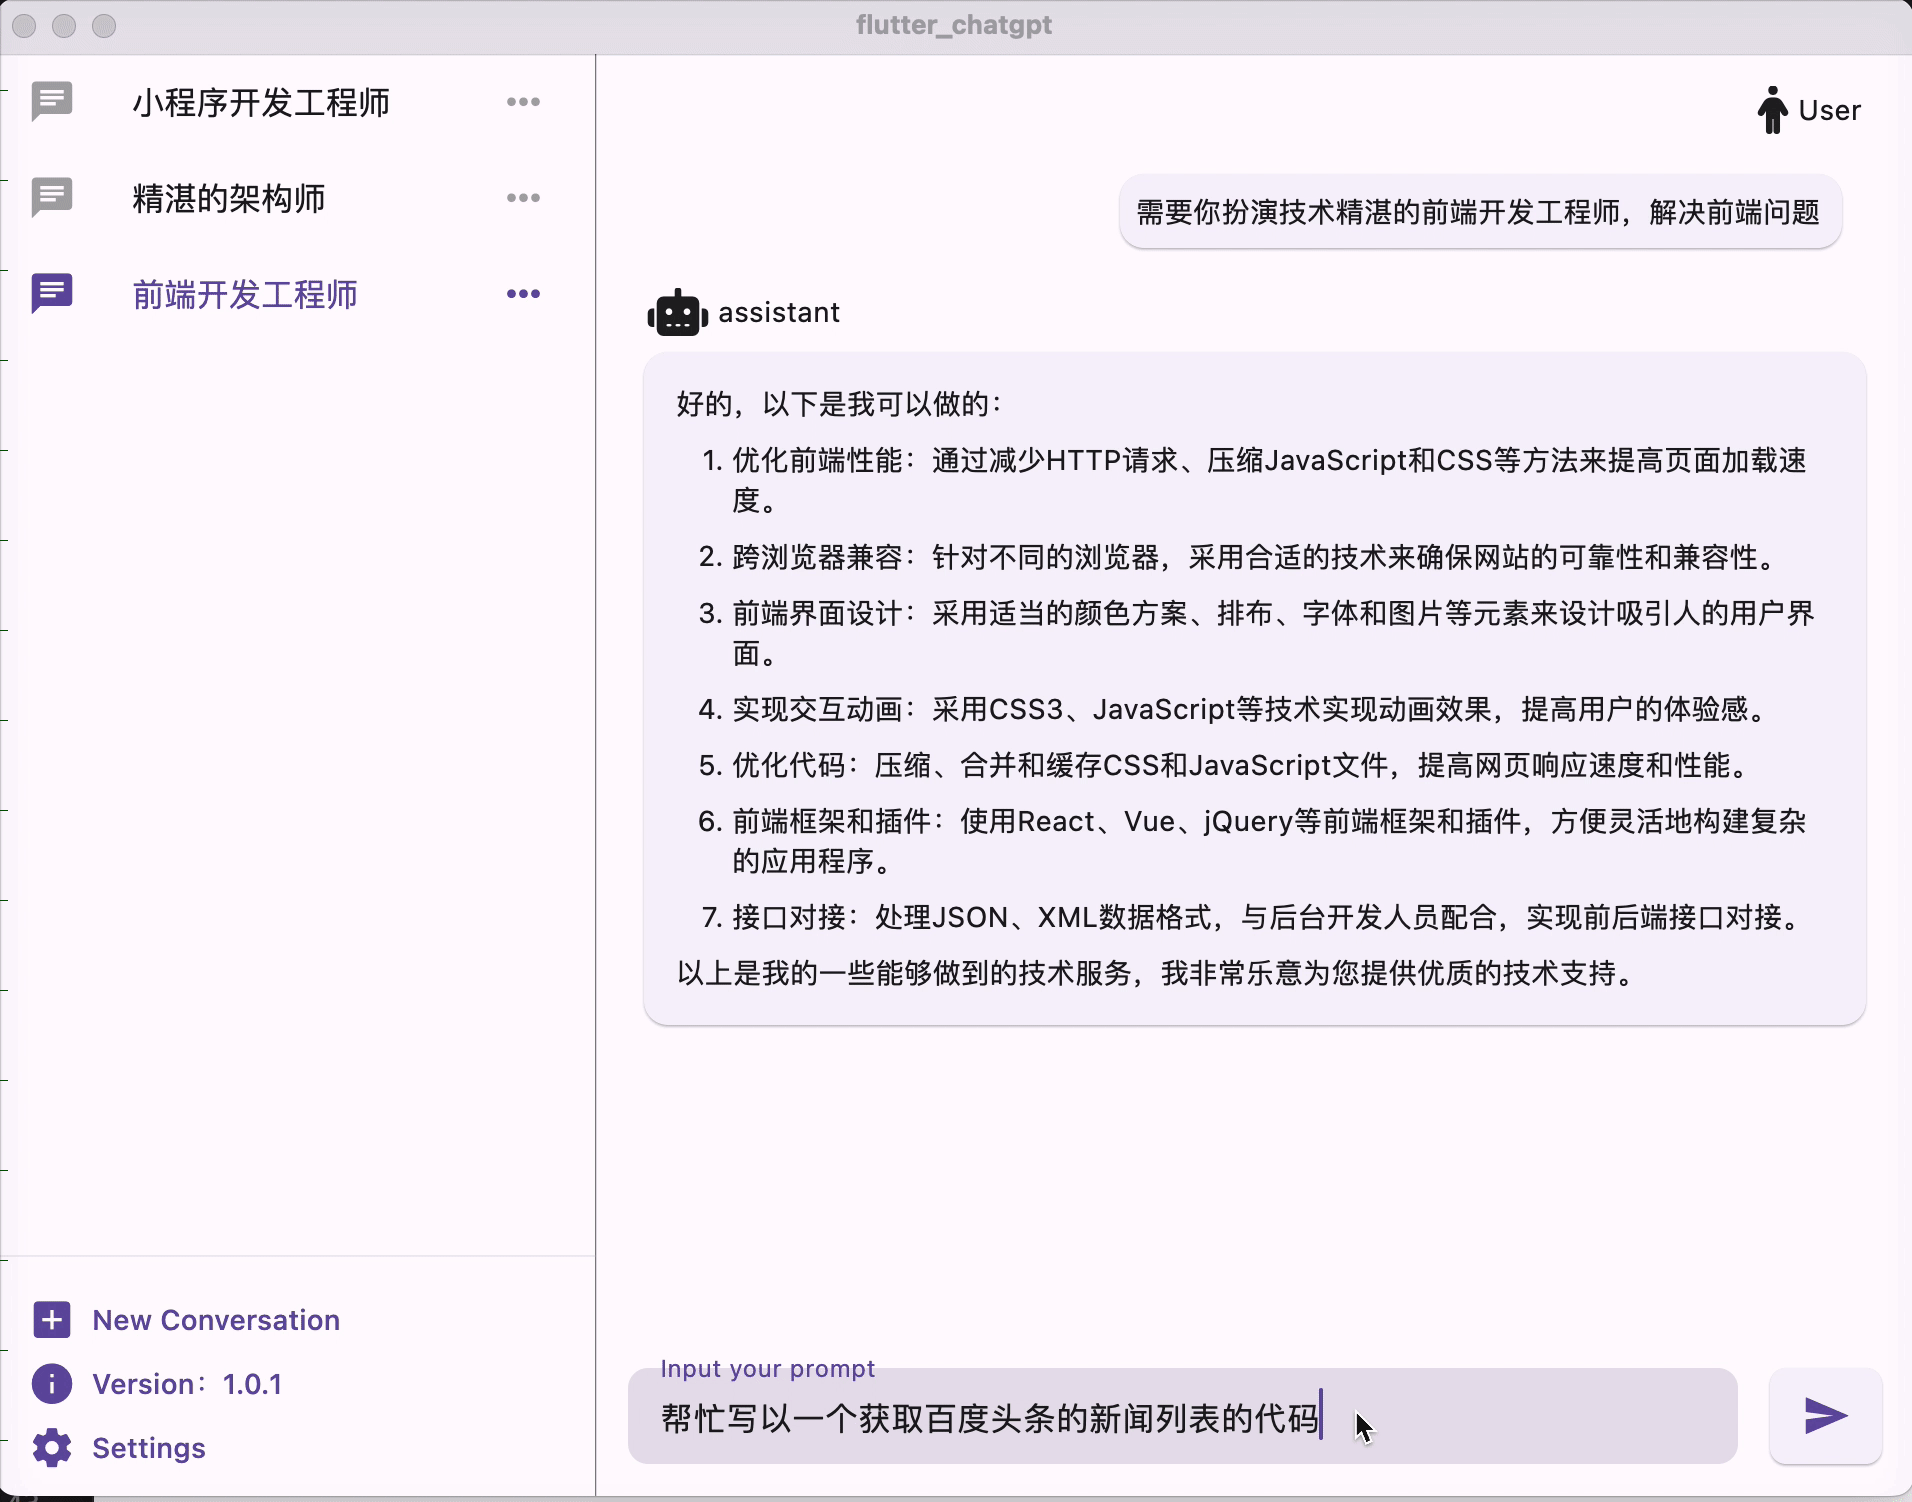This screenshot has width=1912, height=1502.
Task: Open more options for 小程序开发工程师
Action: coord(523,102)
